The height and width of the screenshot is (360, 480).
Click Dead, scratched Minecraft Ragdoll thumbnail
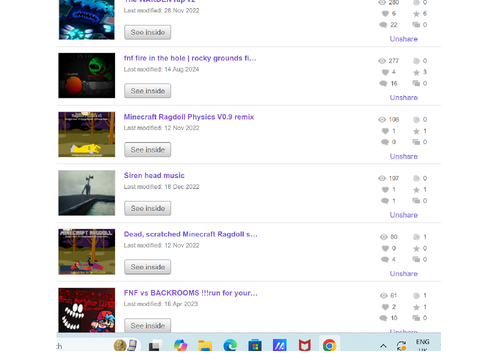tap(87, 252)
